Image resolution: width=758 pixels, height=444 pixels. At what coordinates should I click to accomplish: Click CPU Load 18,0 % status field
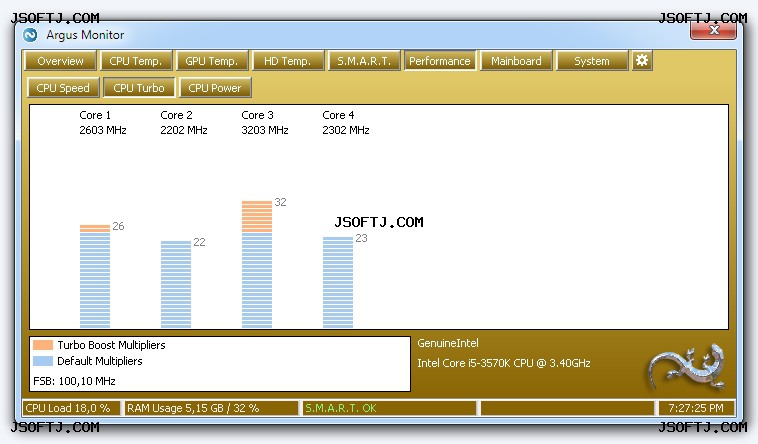pos(71,408)
